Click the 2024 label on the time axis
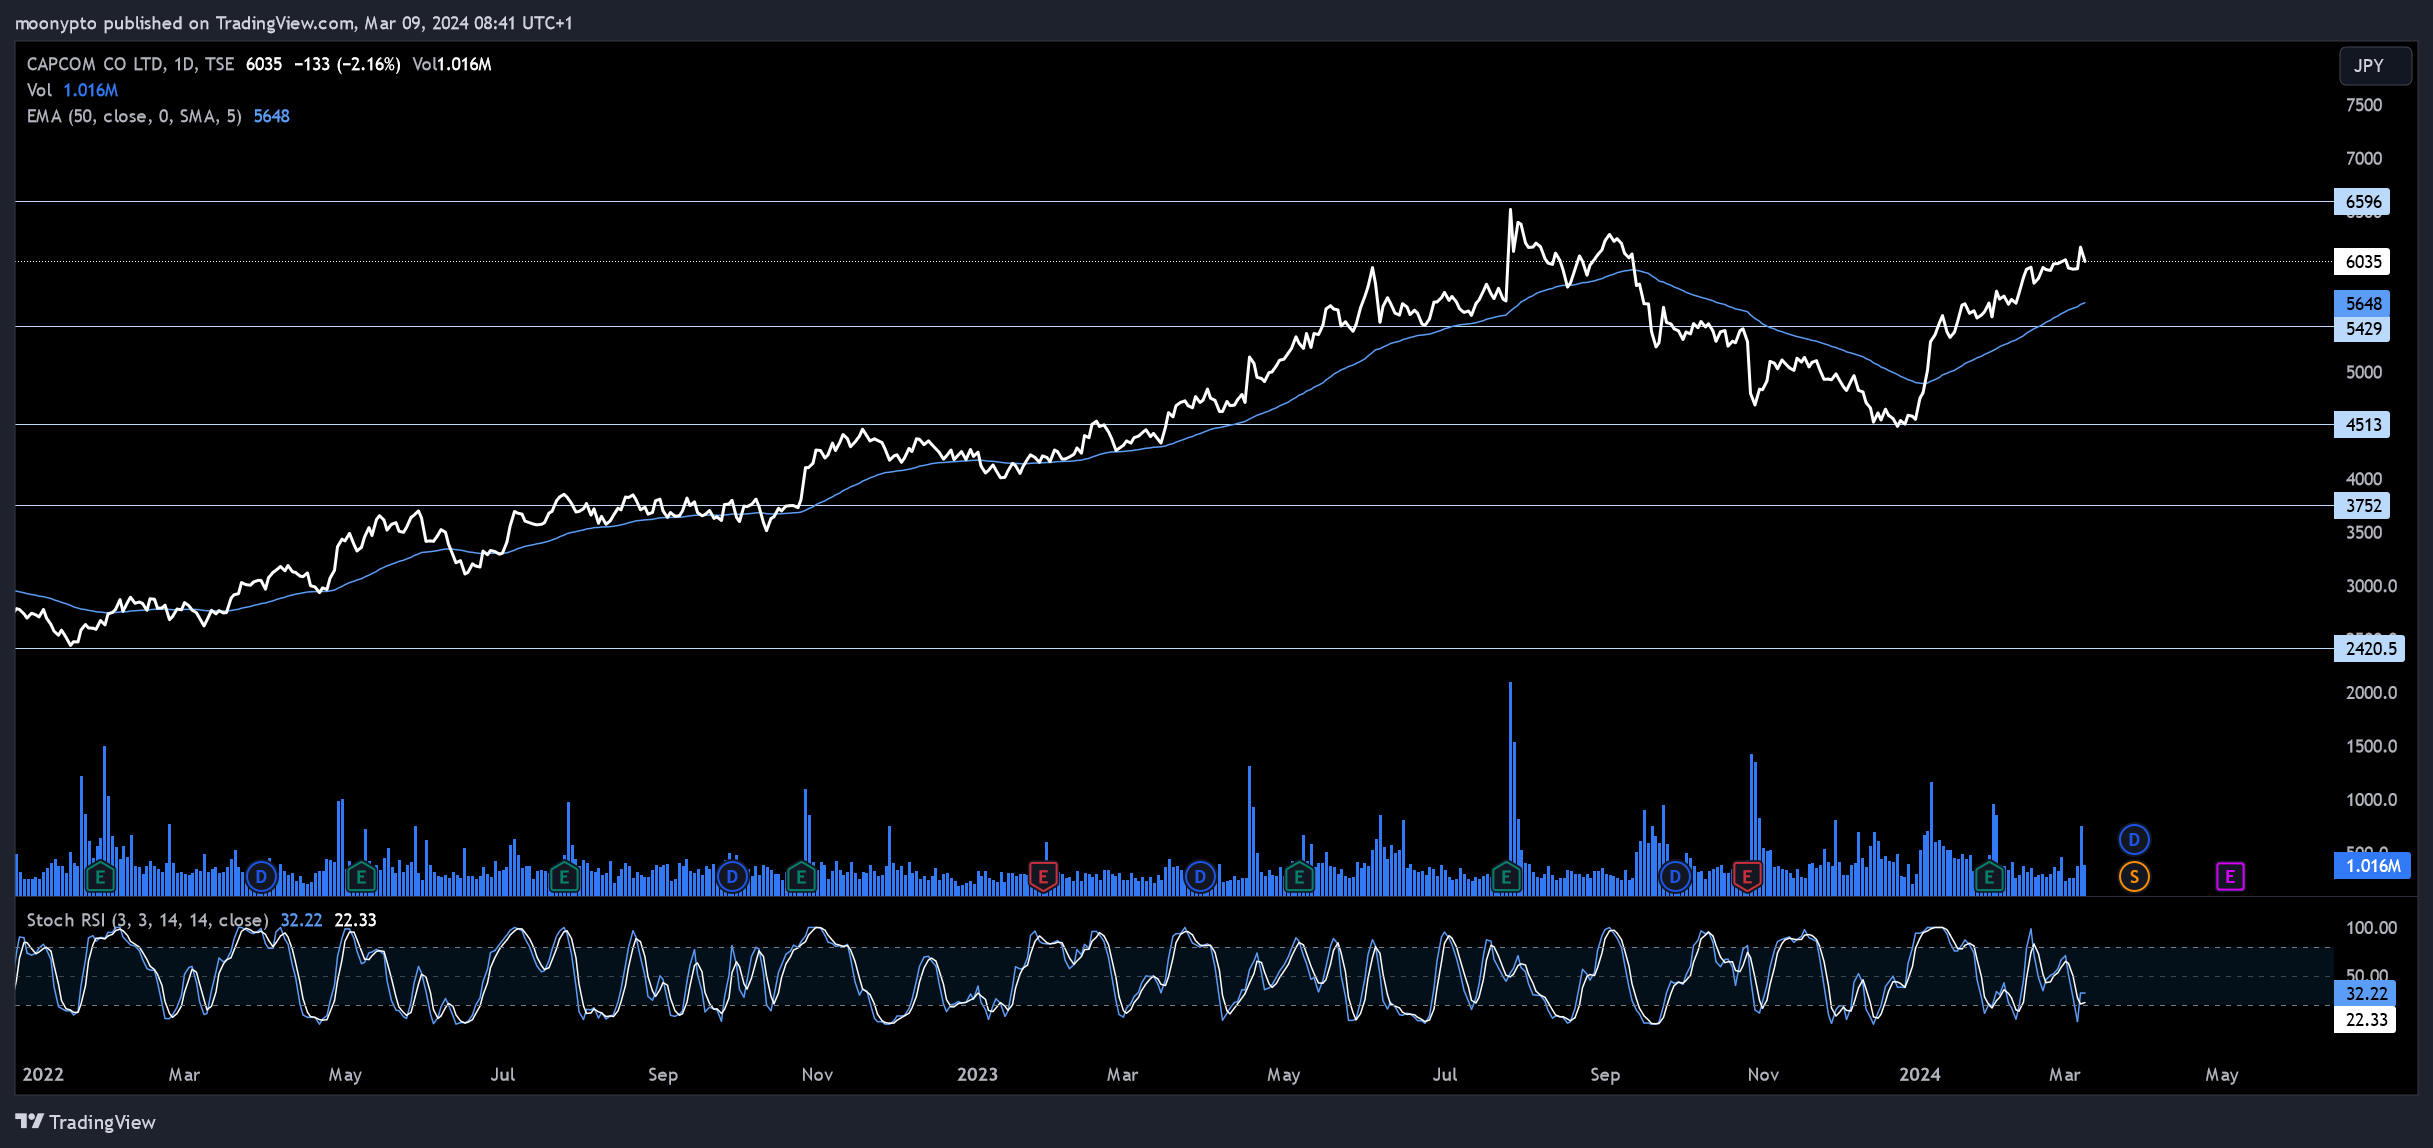2433x1148 pixels. (1920, 1074)
